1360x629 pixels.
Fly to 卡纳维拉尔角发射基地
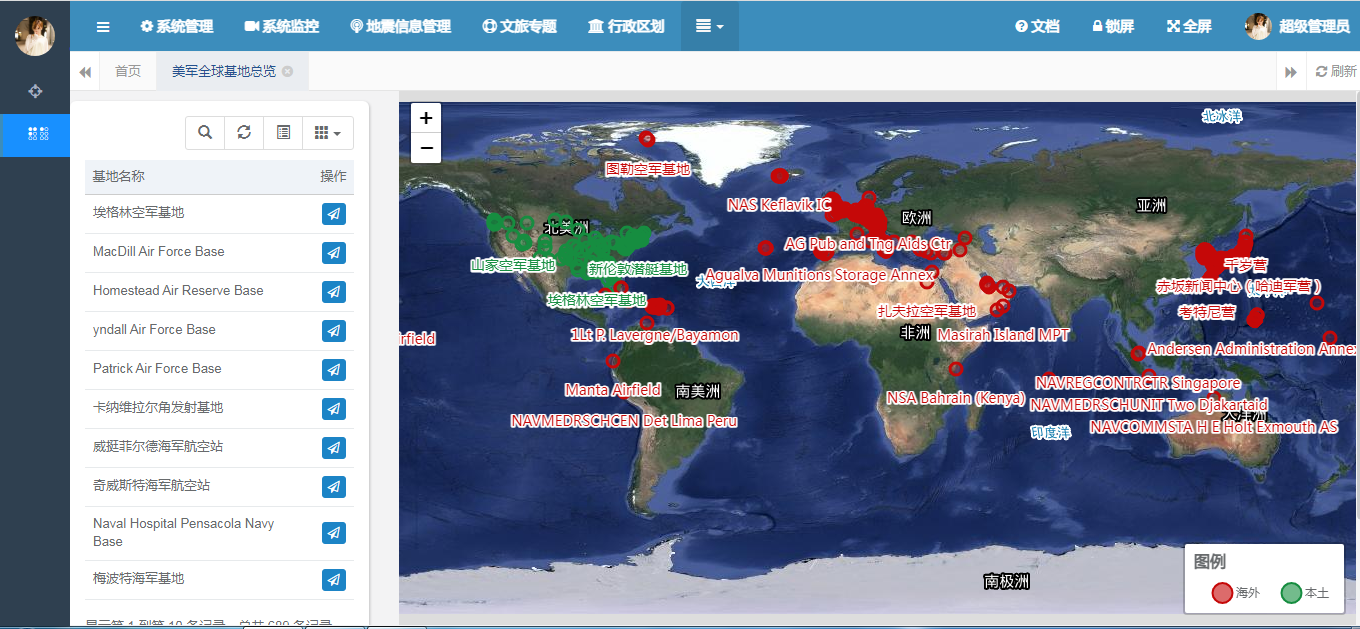click(x=334, y=408)
